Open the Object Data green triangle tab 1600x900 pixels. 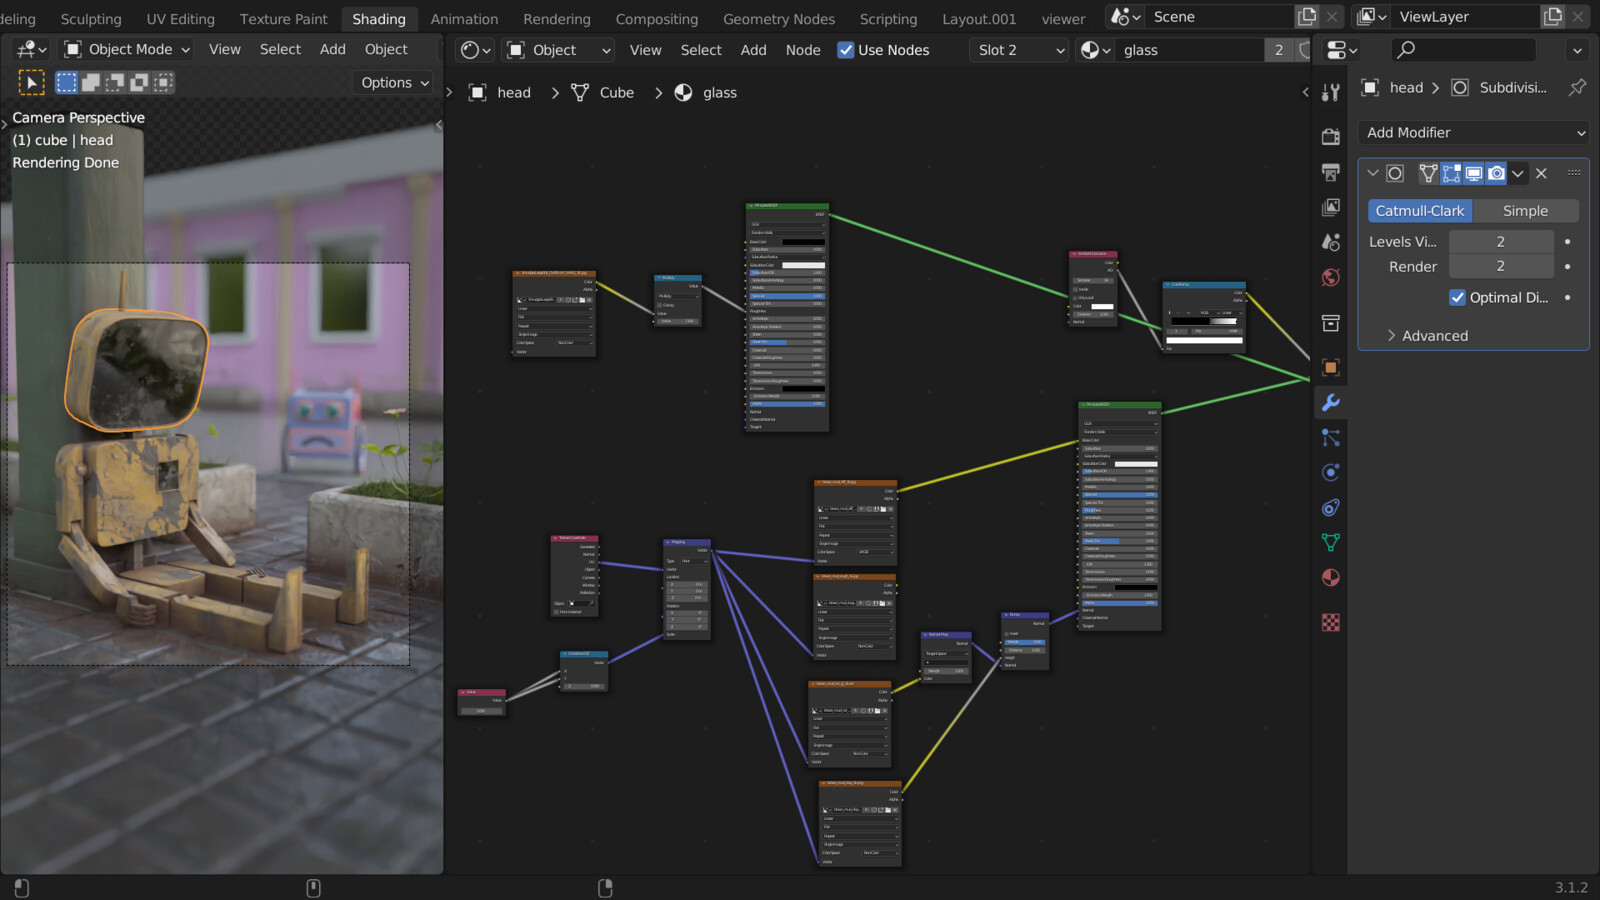click(1330, 543)
